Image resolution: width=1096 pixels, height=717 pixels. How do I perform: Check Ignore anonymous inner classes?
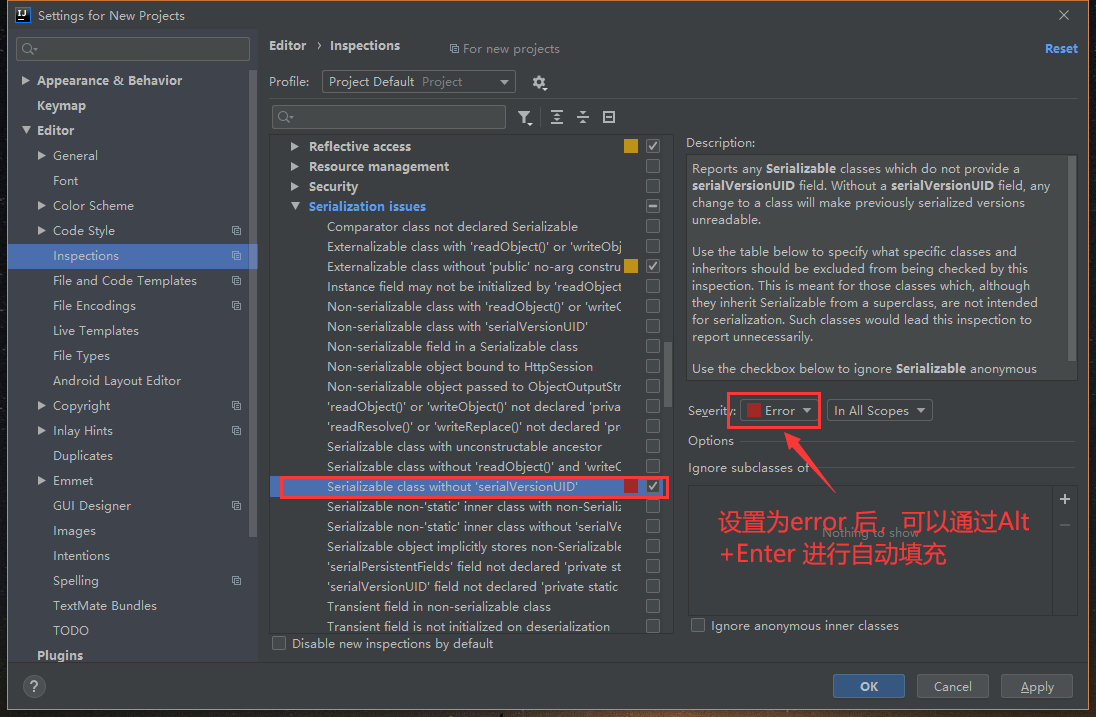[698, 625]
